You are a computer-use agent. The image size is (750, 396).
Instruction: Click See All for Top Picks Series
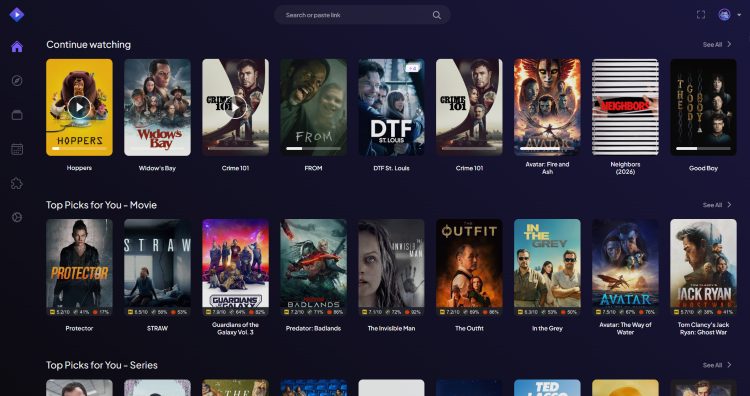click(x=712, y=365)
